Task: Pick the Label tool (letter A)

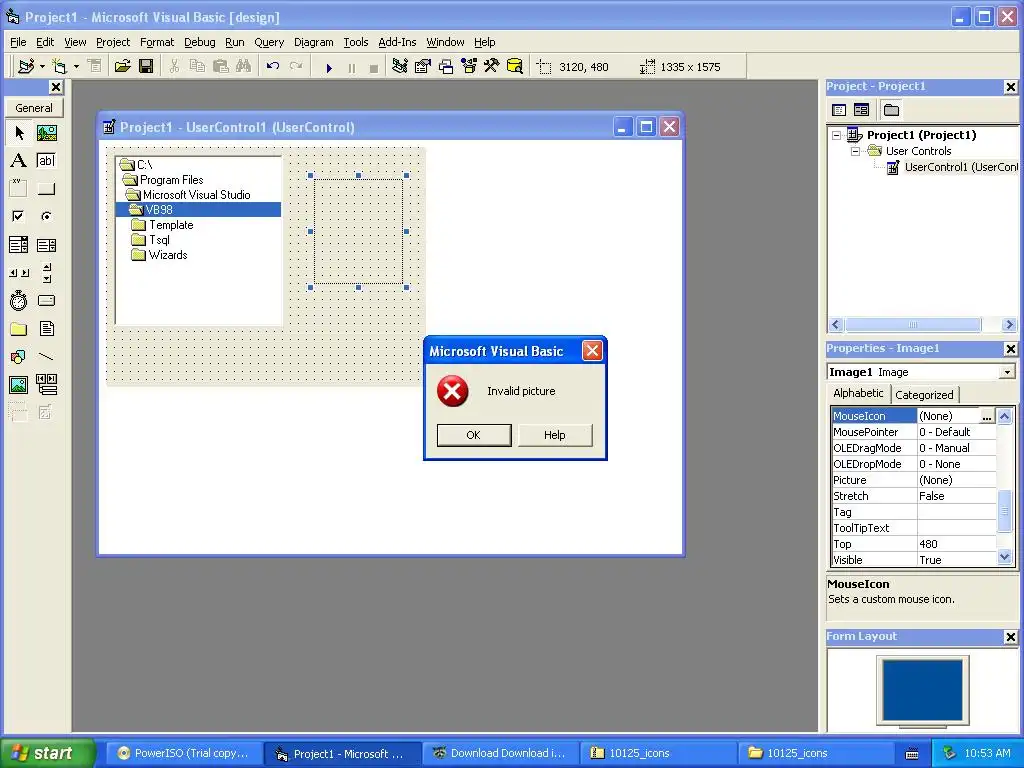Action: tap(19, 161)
